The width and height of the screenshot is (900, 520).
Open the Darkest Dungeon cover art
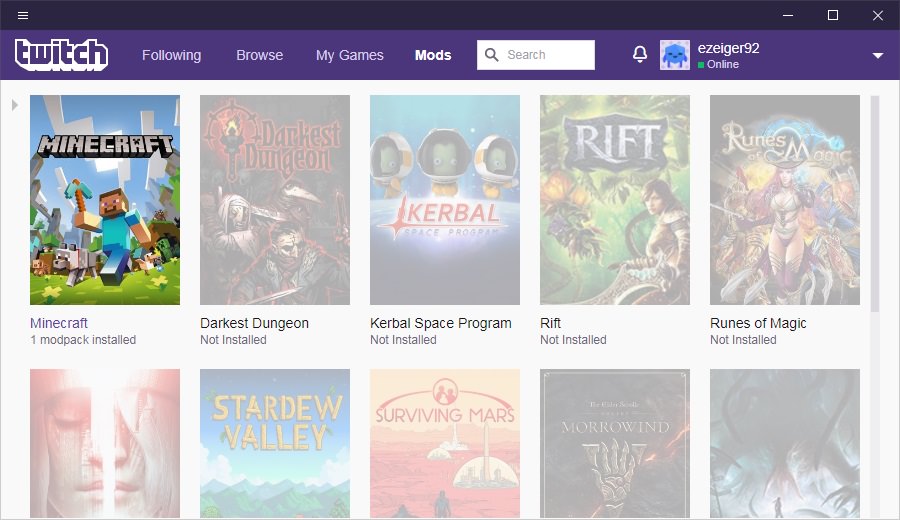click(275, 200)
